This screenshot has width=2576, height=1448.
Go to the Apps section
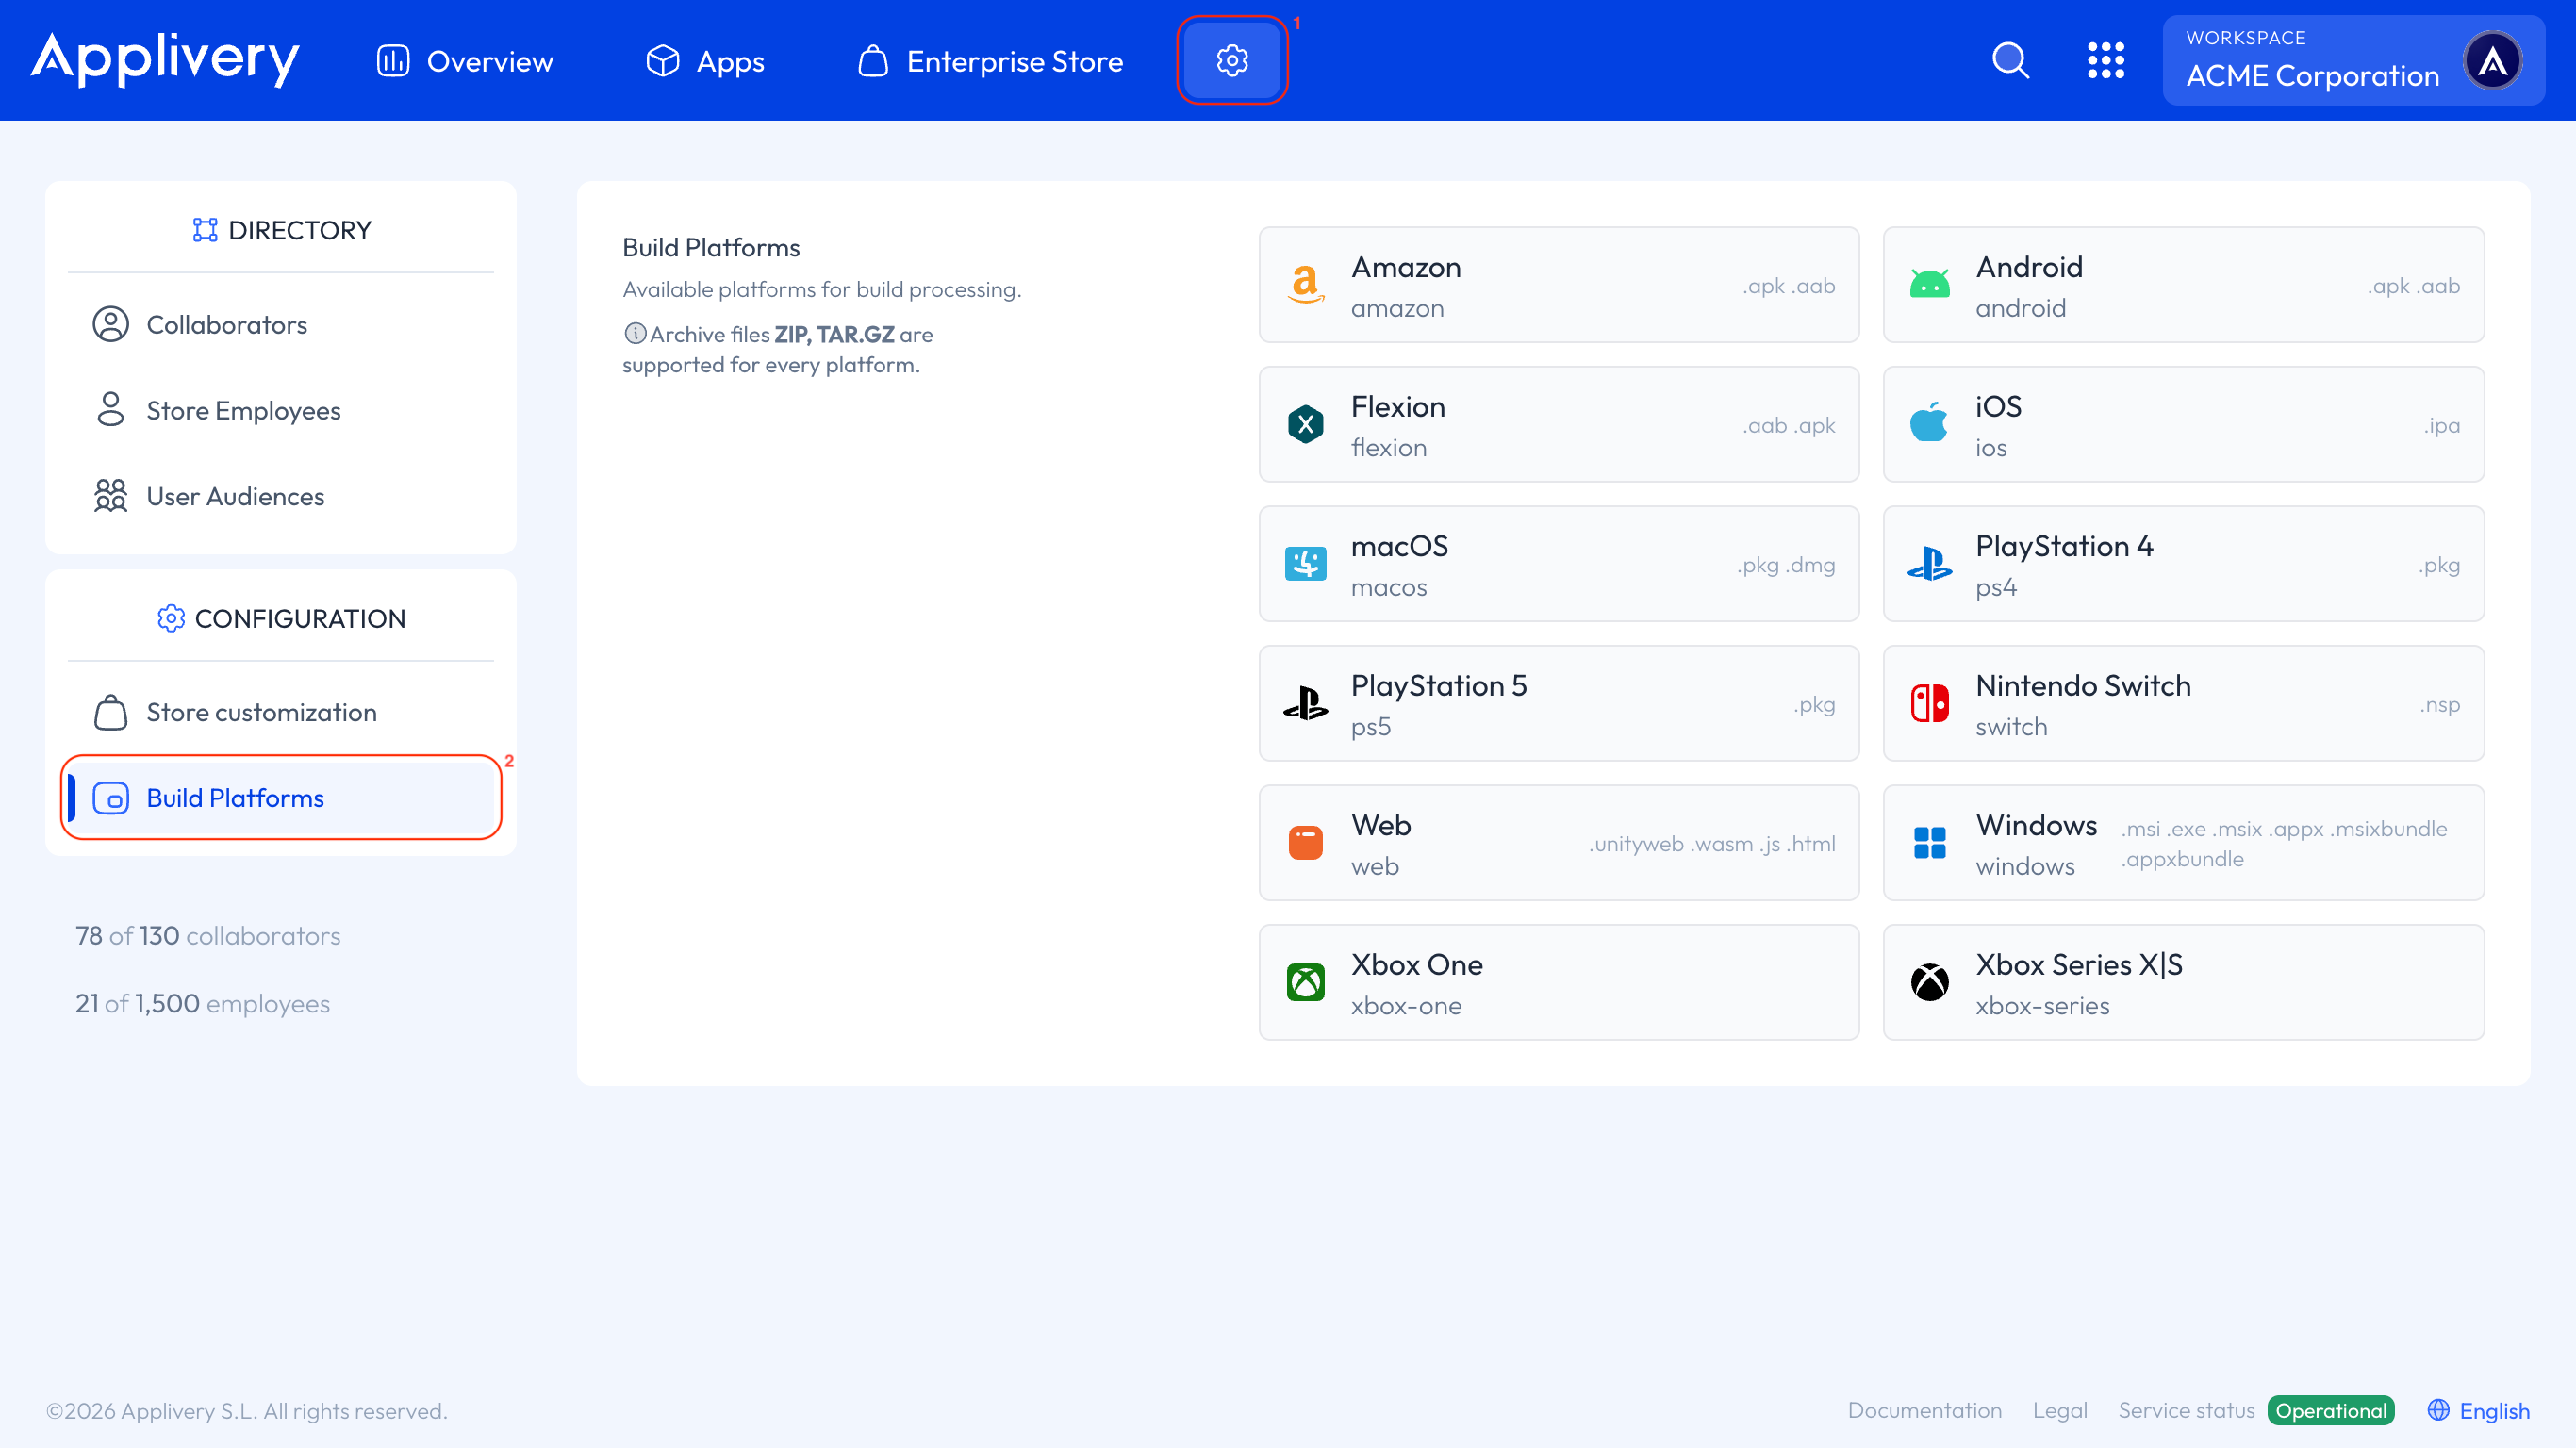705,61
